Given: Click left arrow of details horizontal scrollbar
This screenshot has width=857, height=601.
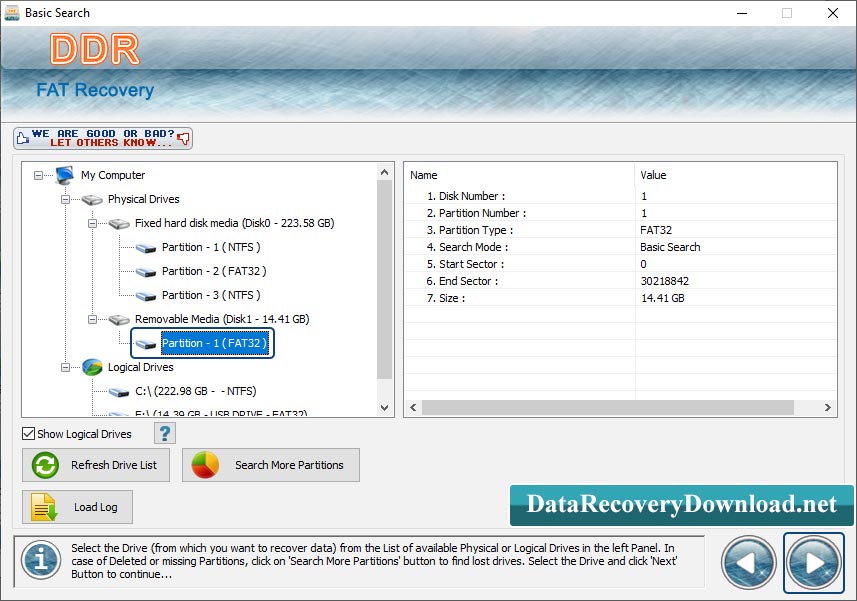Looking at the screenshot, I should pyautogui.click(x=413, y=408).
